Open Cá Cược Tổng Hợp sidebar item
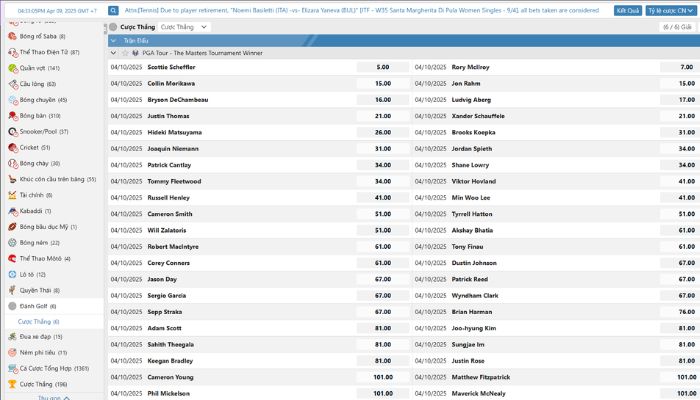The width and height of the screenshot is (700, 400). [54, 368]
